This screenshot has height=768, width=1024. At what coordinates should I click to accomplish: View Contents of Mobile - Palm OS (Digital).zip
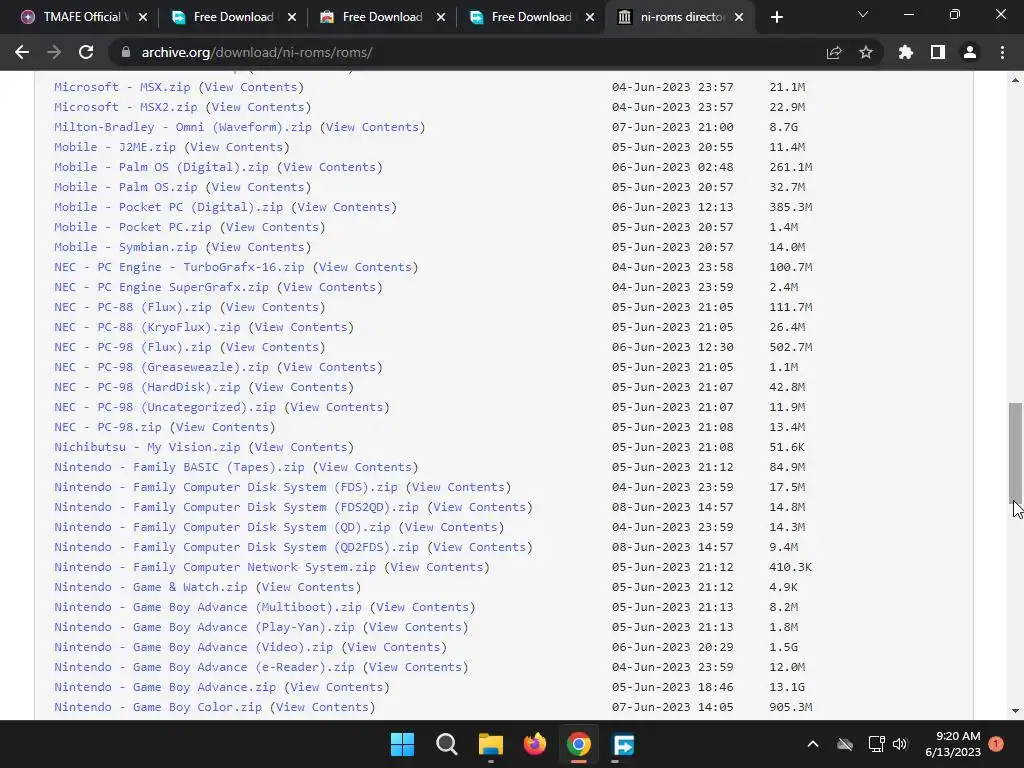330,167
